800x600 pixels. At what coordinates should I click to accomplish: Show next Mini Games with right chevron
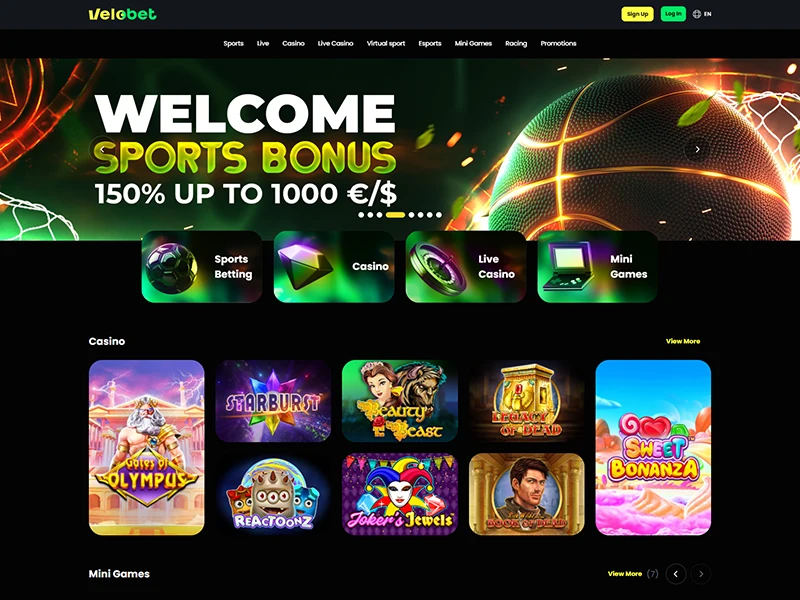pos(701,574)
